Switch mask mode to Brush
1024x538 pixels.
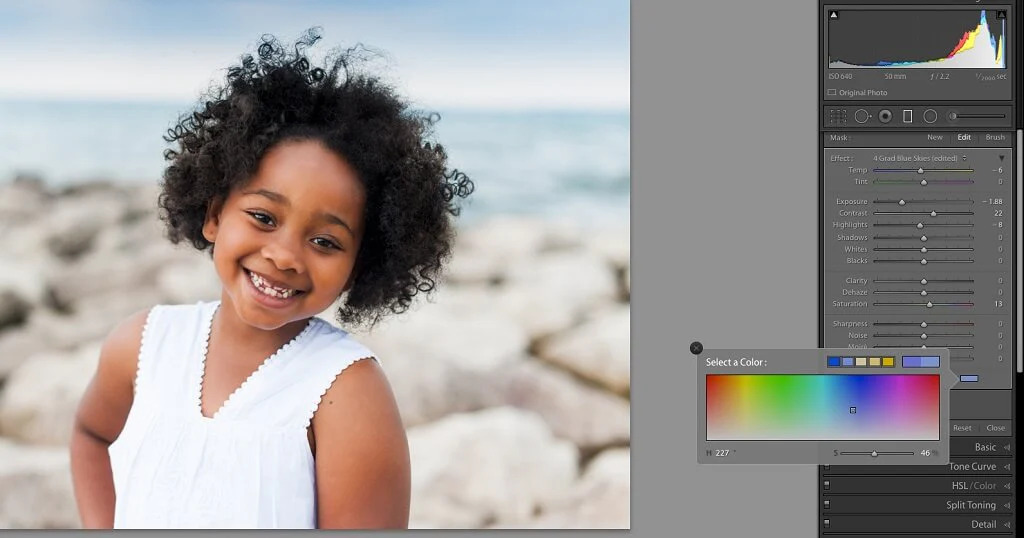995,137
